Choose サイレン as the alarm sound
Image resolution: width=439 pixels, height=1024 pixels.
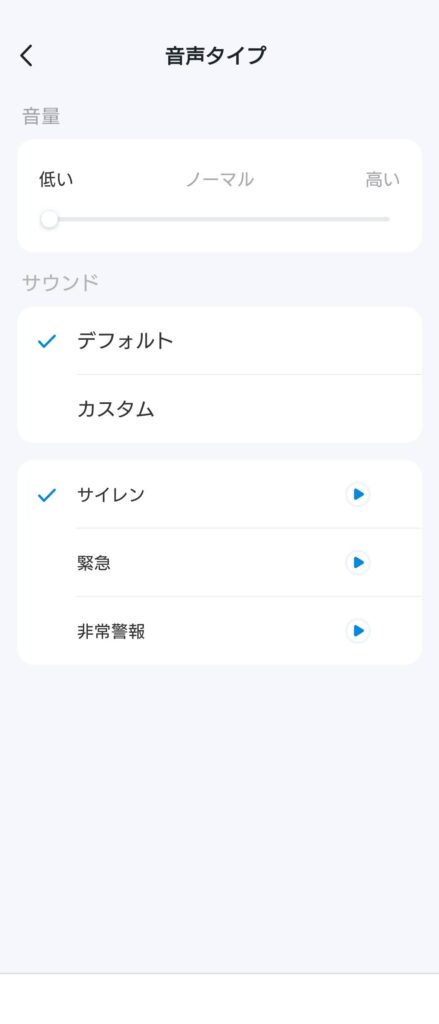coord(220,494)
